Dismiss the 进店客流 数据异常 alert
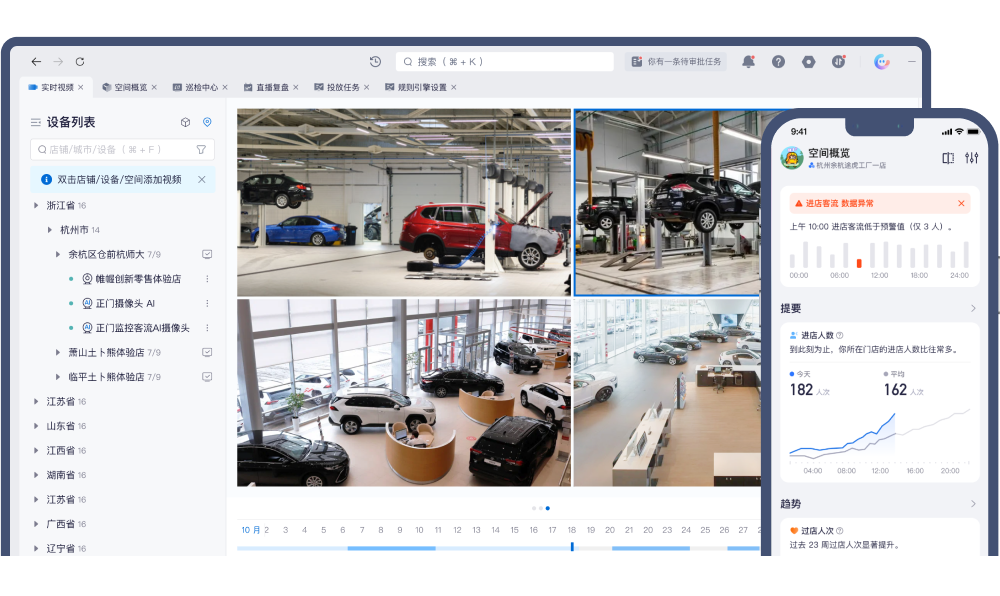1000x596 pixels. pyautogui.click(x=961, y=203)
